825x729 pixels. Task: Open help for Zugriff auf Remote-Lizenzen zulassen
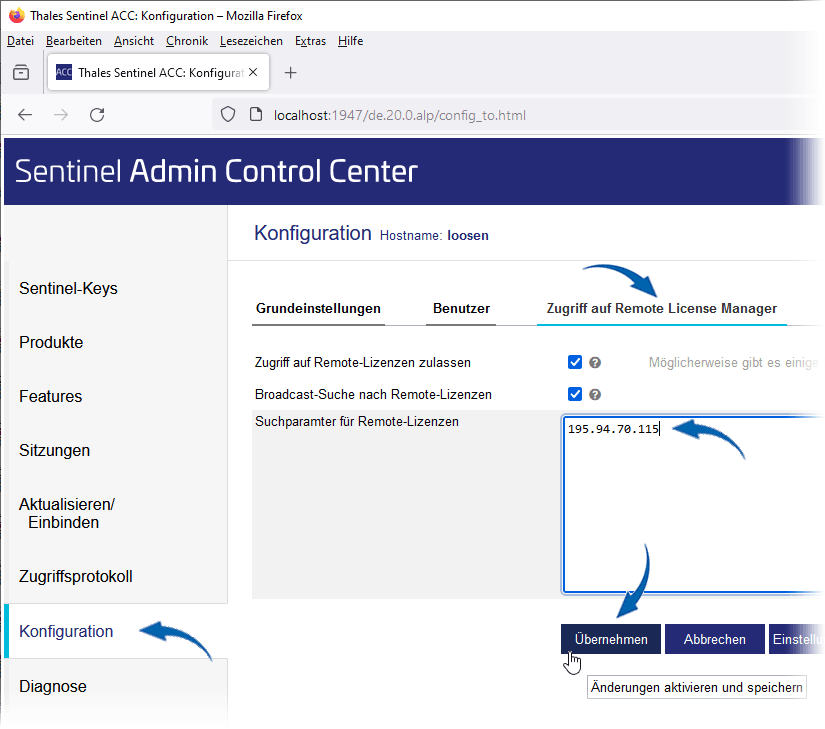click(595, 362)
